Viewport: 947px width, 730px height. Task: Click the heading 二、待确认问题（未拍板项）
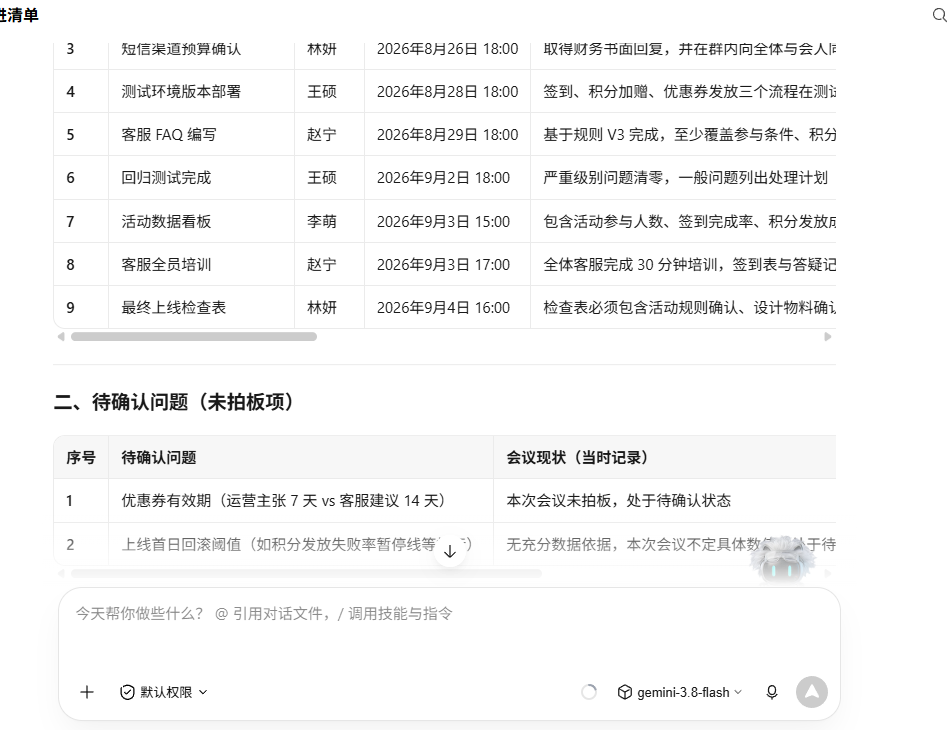point(173,402)
